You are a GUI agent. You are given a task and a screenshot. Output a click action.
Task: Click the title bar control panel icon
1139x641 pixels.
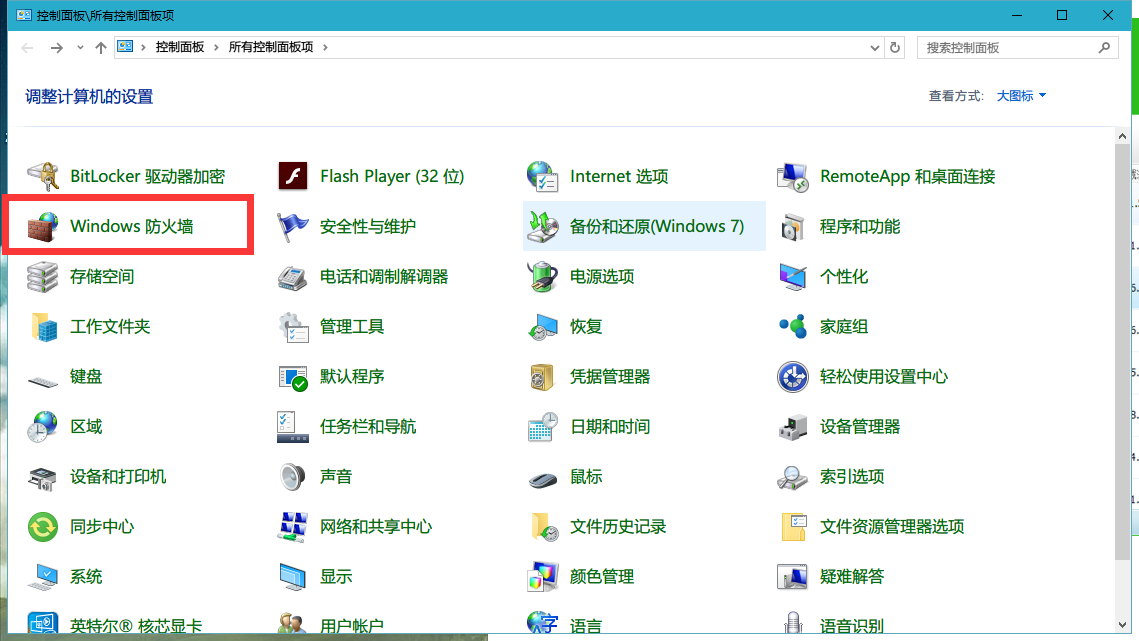(x=24, y=15)
